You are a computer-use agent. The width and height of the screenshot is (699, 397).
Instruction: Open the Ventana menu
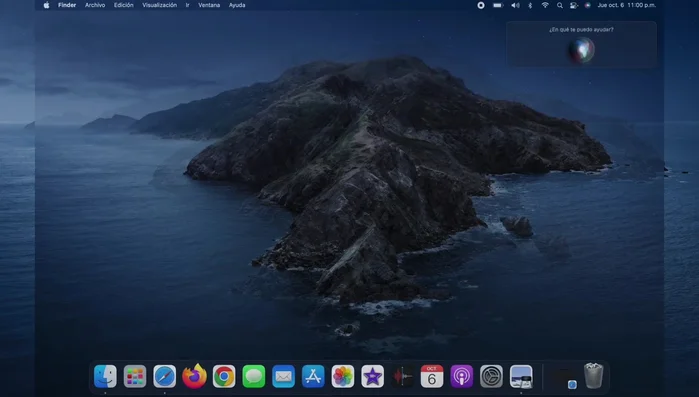(x=209, y=5)
